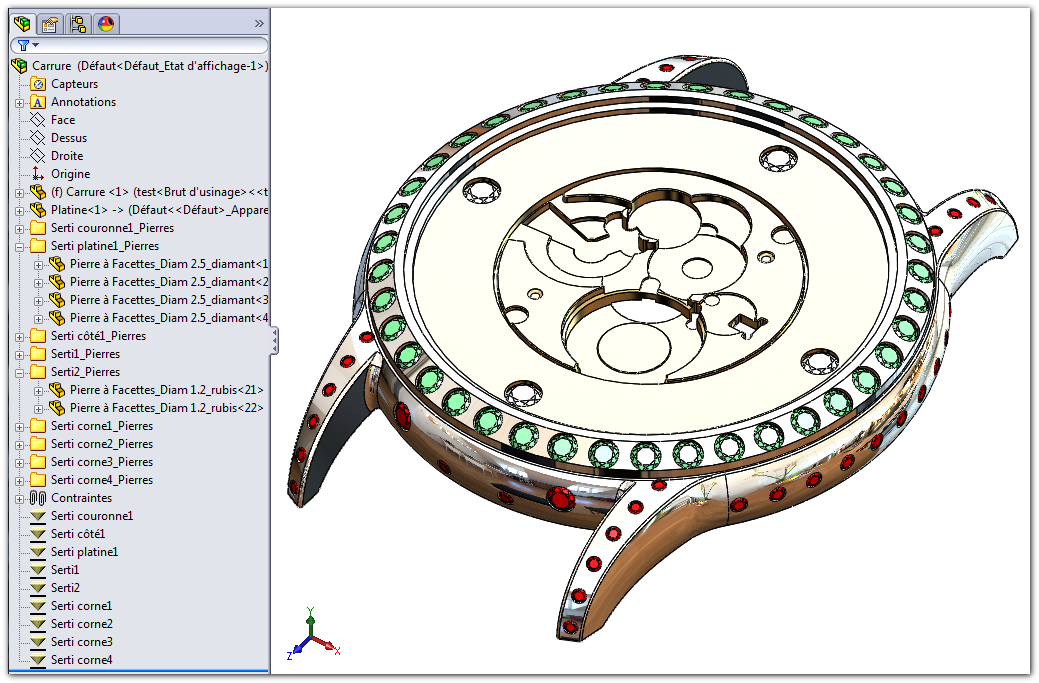Open the ConfigurationManager tab icon

tap(78, 23)
